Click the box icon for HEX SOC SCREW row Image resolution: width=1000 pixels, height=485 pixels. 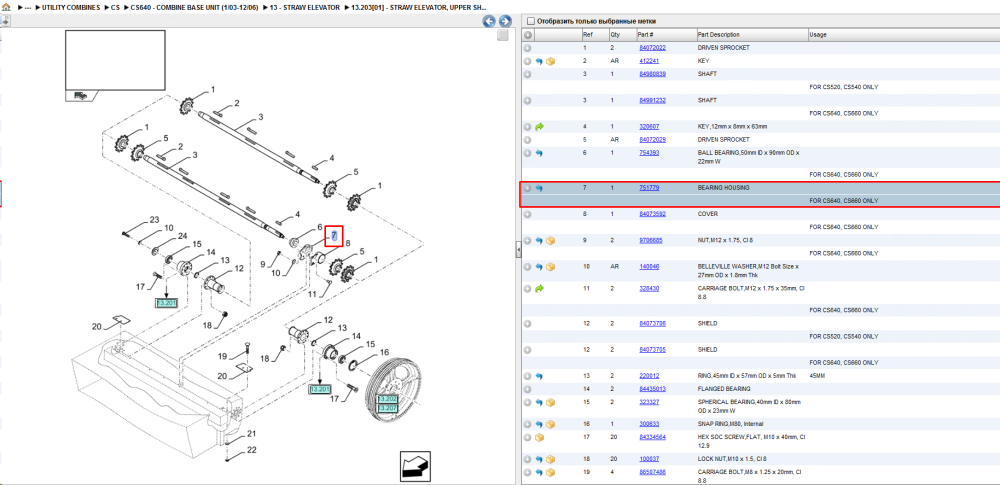(x=539, y=438)
